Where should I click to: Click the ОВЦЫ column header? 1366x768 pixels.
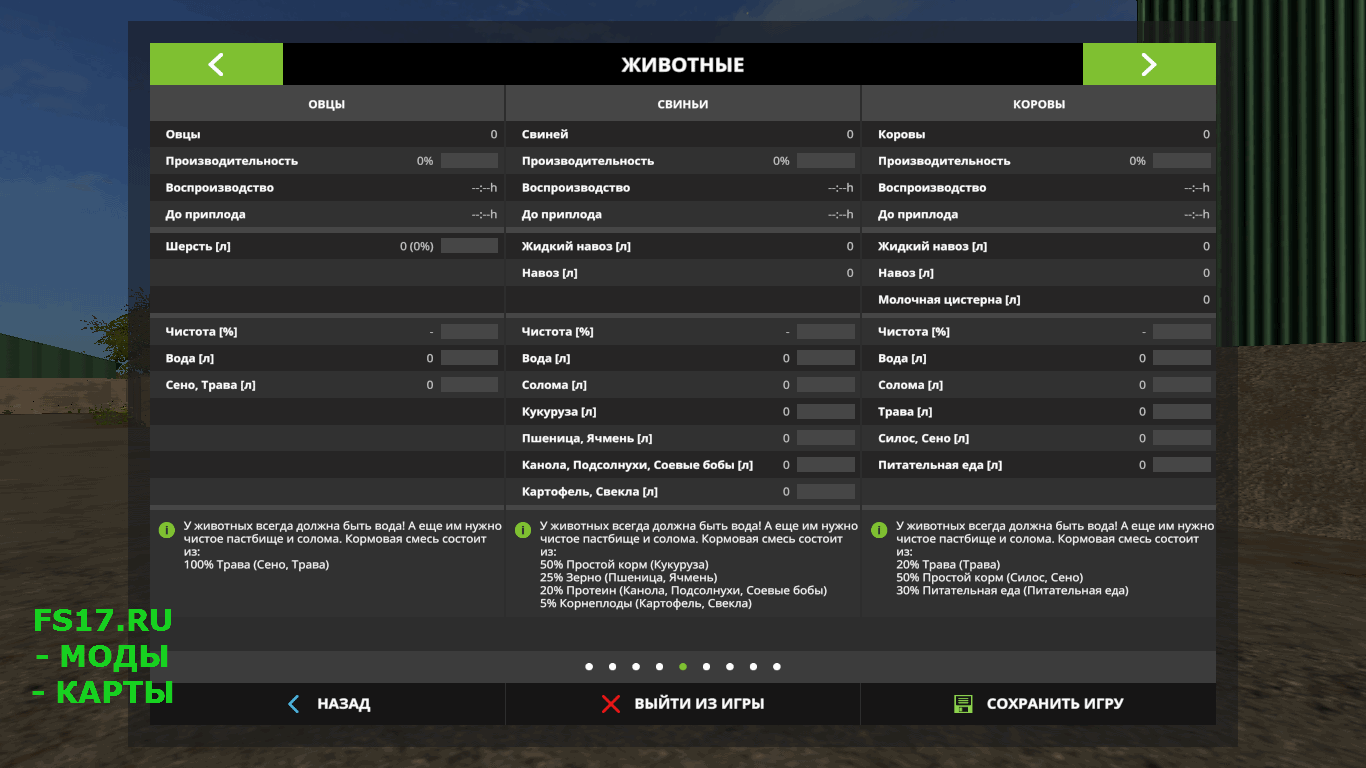click(x=327, y=104)
